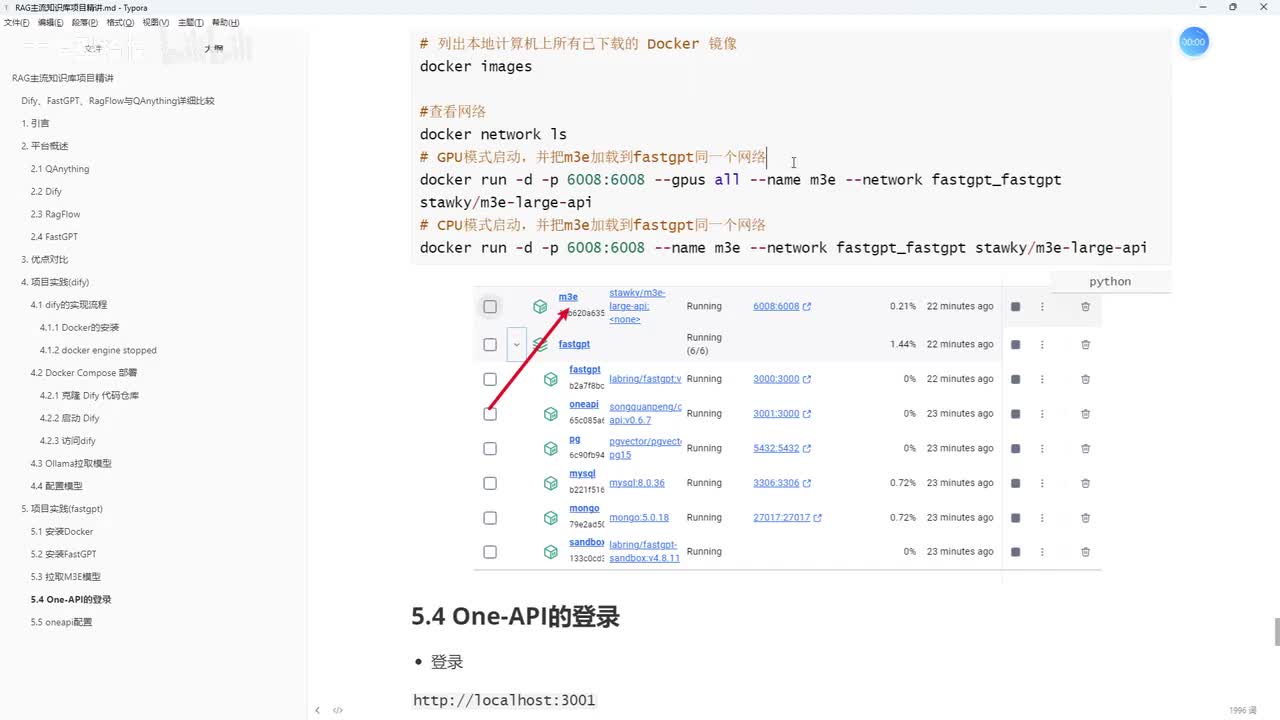Click the document vertical scrollbar thumb

pyautogui.click(x=1276, y=632)
